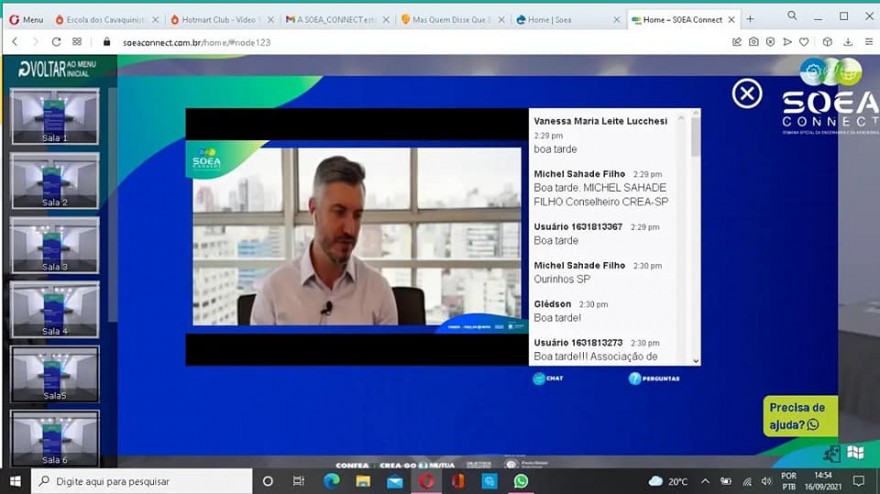Open a new browser tab with plus
The height and width of the screenshot is (494, 880).
[x=750, y=19]
